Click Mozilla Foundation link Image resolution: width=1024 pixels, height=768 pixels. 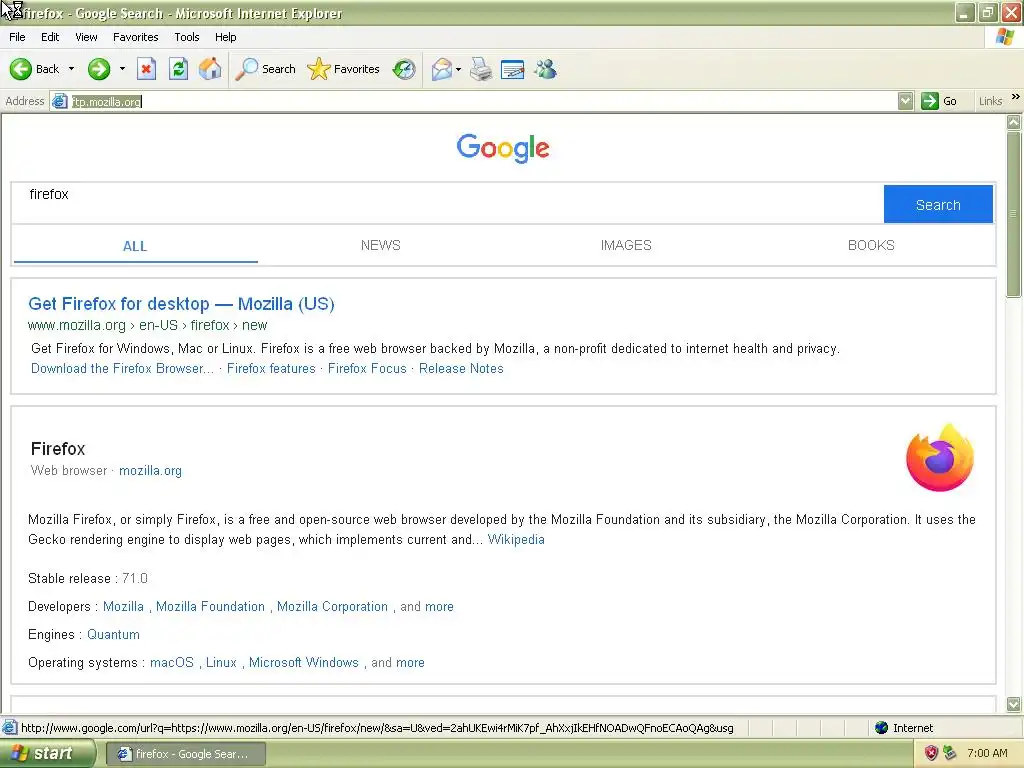(x=210, y=607)
